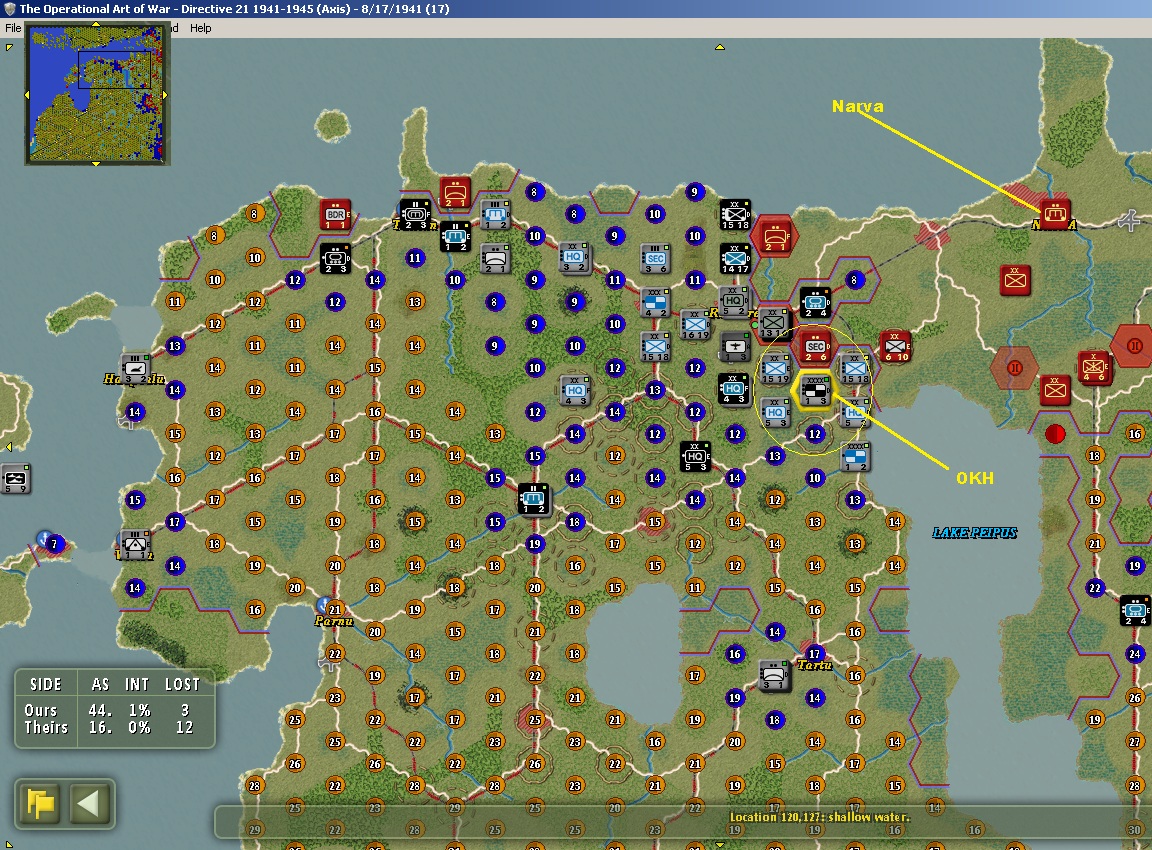Open the Help menu
Image resolution: width=1152 pixels, height=850 pixels.
[201, 28]
